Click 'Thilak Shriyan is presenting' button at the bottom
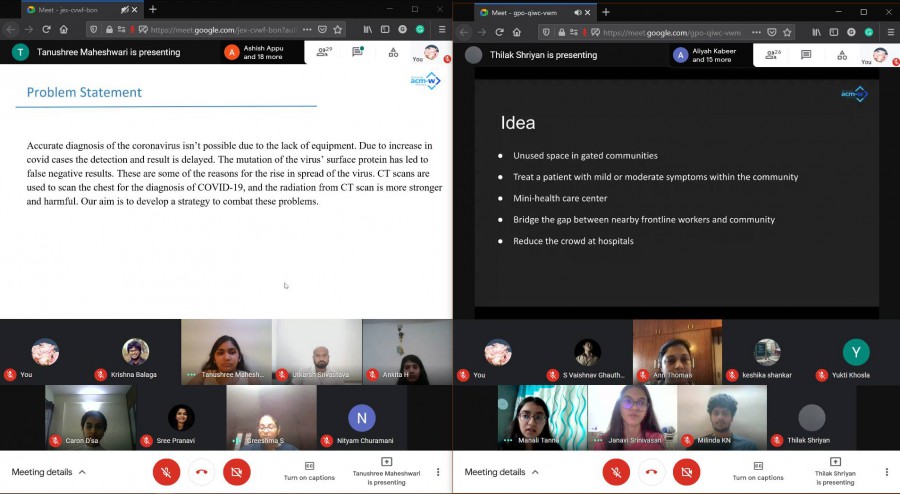 pos(835,471)
